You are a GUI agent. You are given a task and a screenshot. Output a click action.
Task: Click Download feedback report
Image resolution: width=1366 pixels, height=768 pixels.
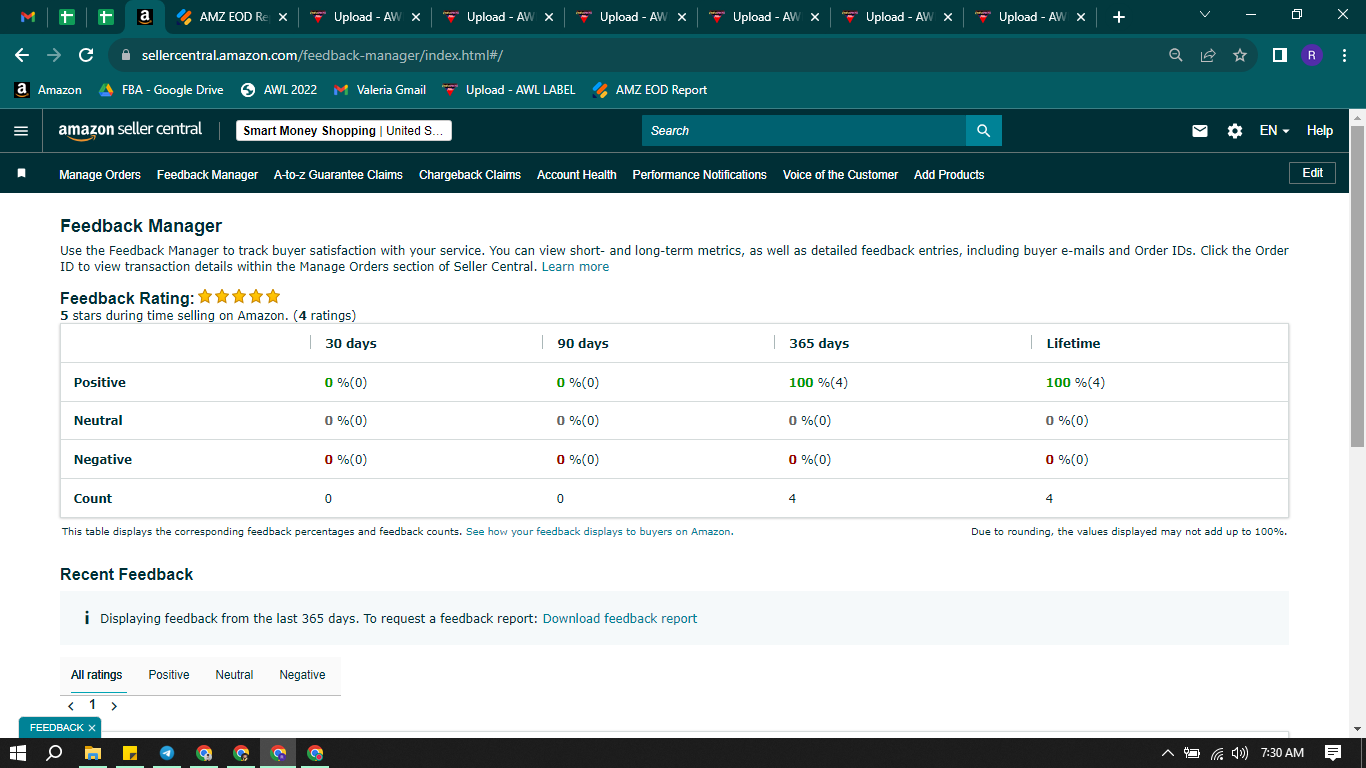coord(620,619)
